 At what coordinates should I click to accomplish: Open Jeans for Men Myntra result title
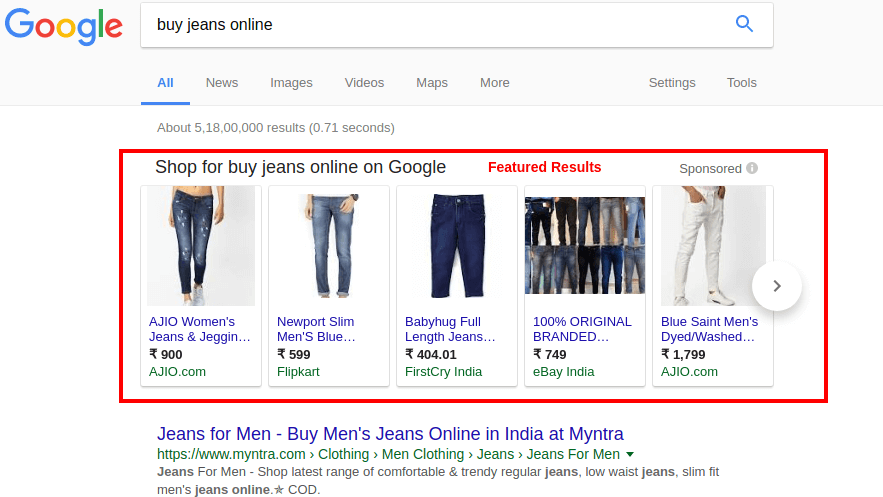[x=390, y=434]
